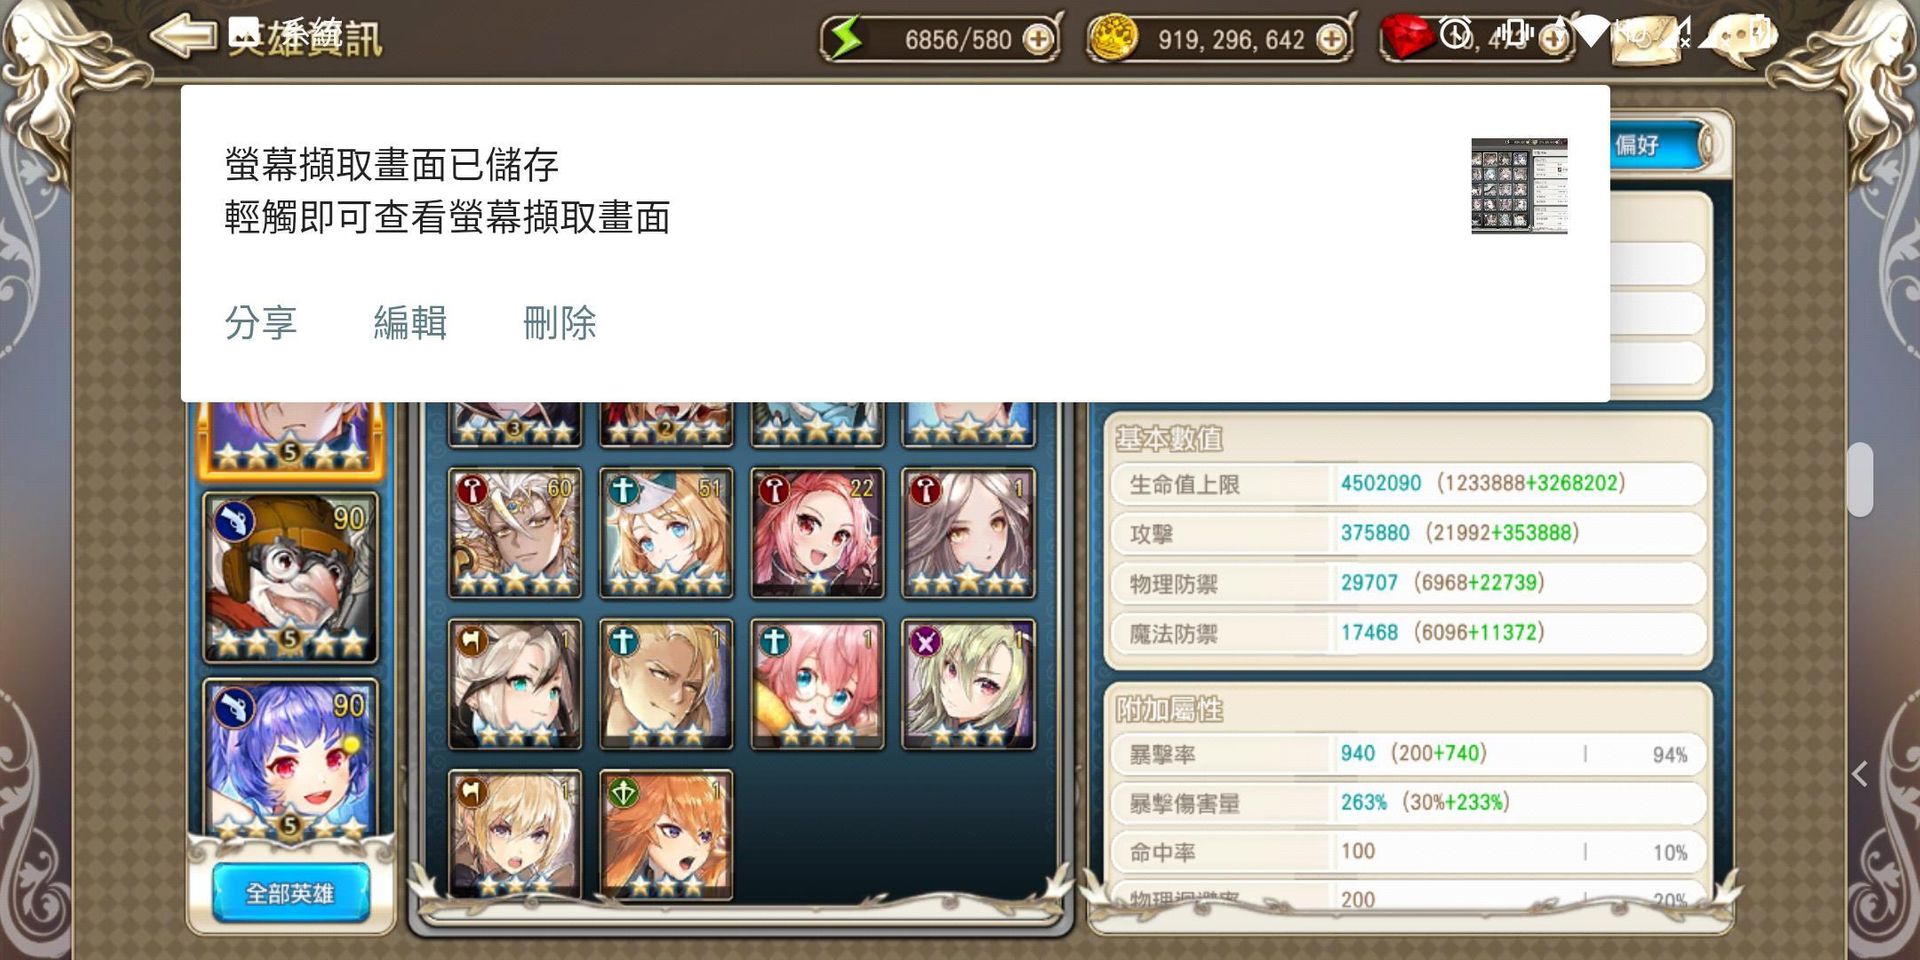Select the goggled bird hero level 90
Screen dimensions: 1920x960
click(290, 578)
